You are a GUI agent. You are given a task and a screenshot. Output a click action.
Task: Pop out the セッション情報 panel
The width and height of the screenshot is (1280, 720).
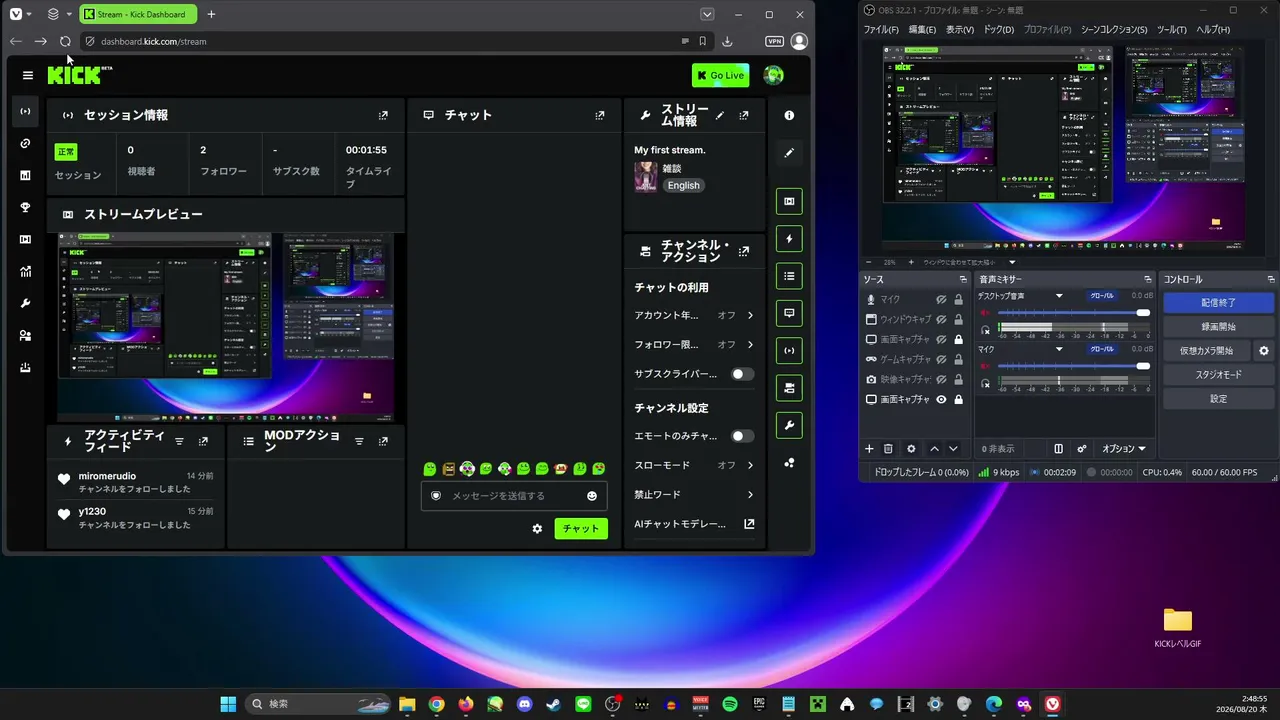click(383, 115)
